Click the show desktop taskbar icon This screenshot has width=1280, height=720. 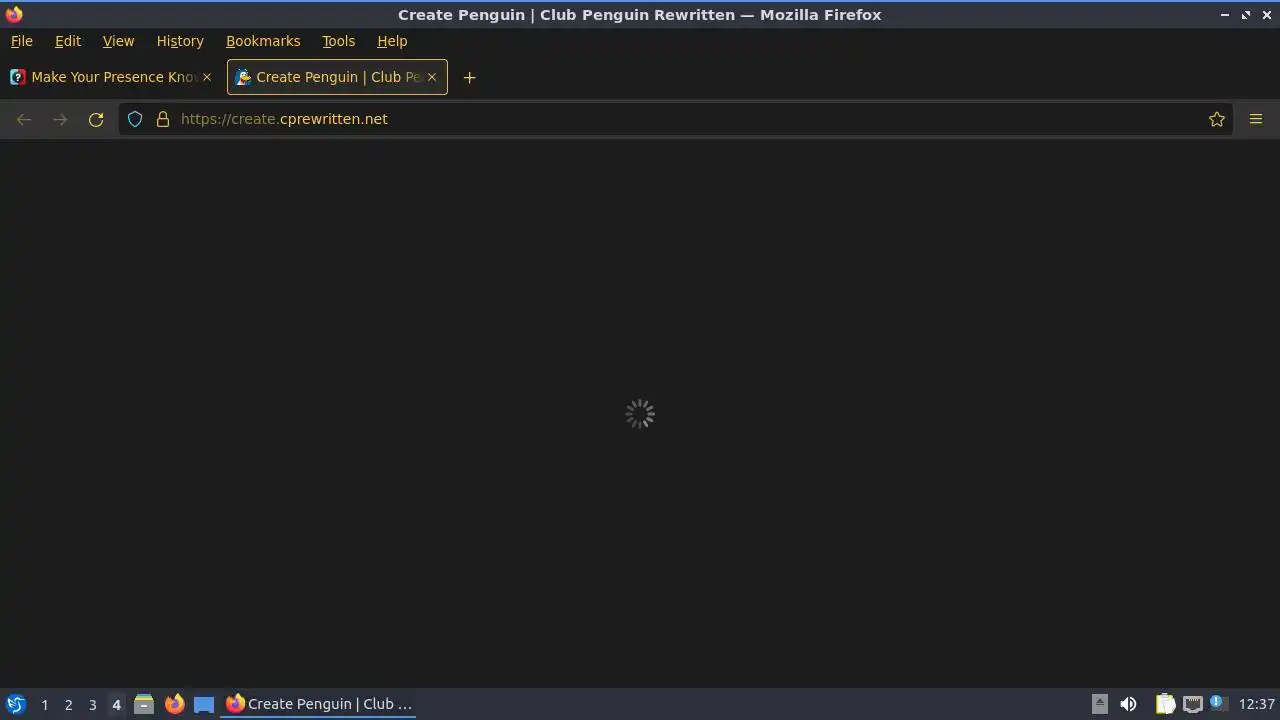click(204, 704)
